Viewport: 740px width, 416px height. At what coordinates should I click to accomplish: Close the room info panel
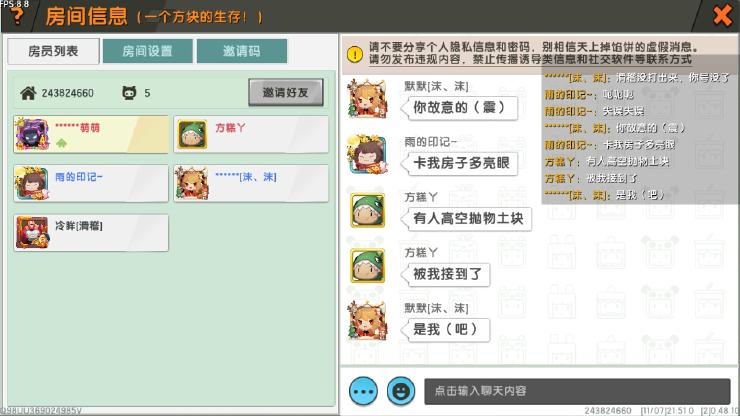[x=722, y=16]
